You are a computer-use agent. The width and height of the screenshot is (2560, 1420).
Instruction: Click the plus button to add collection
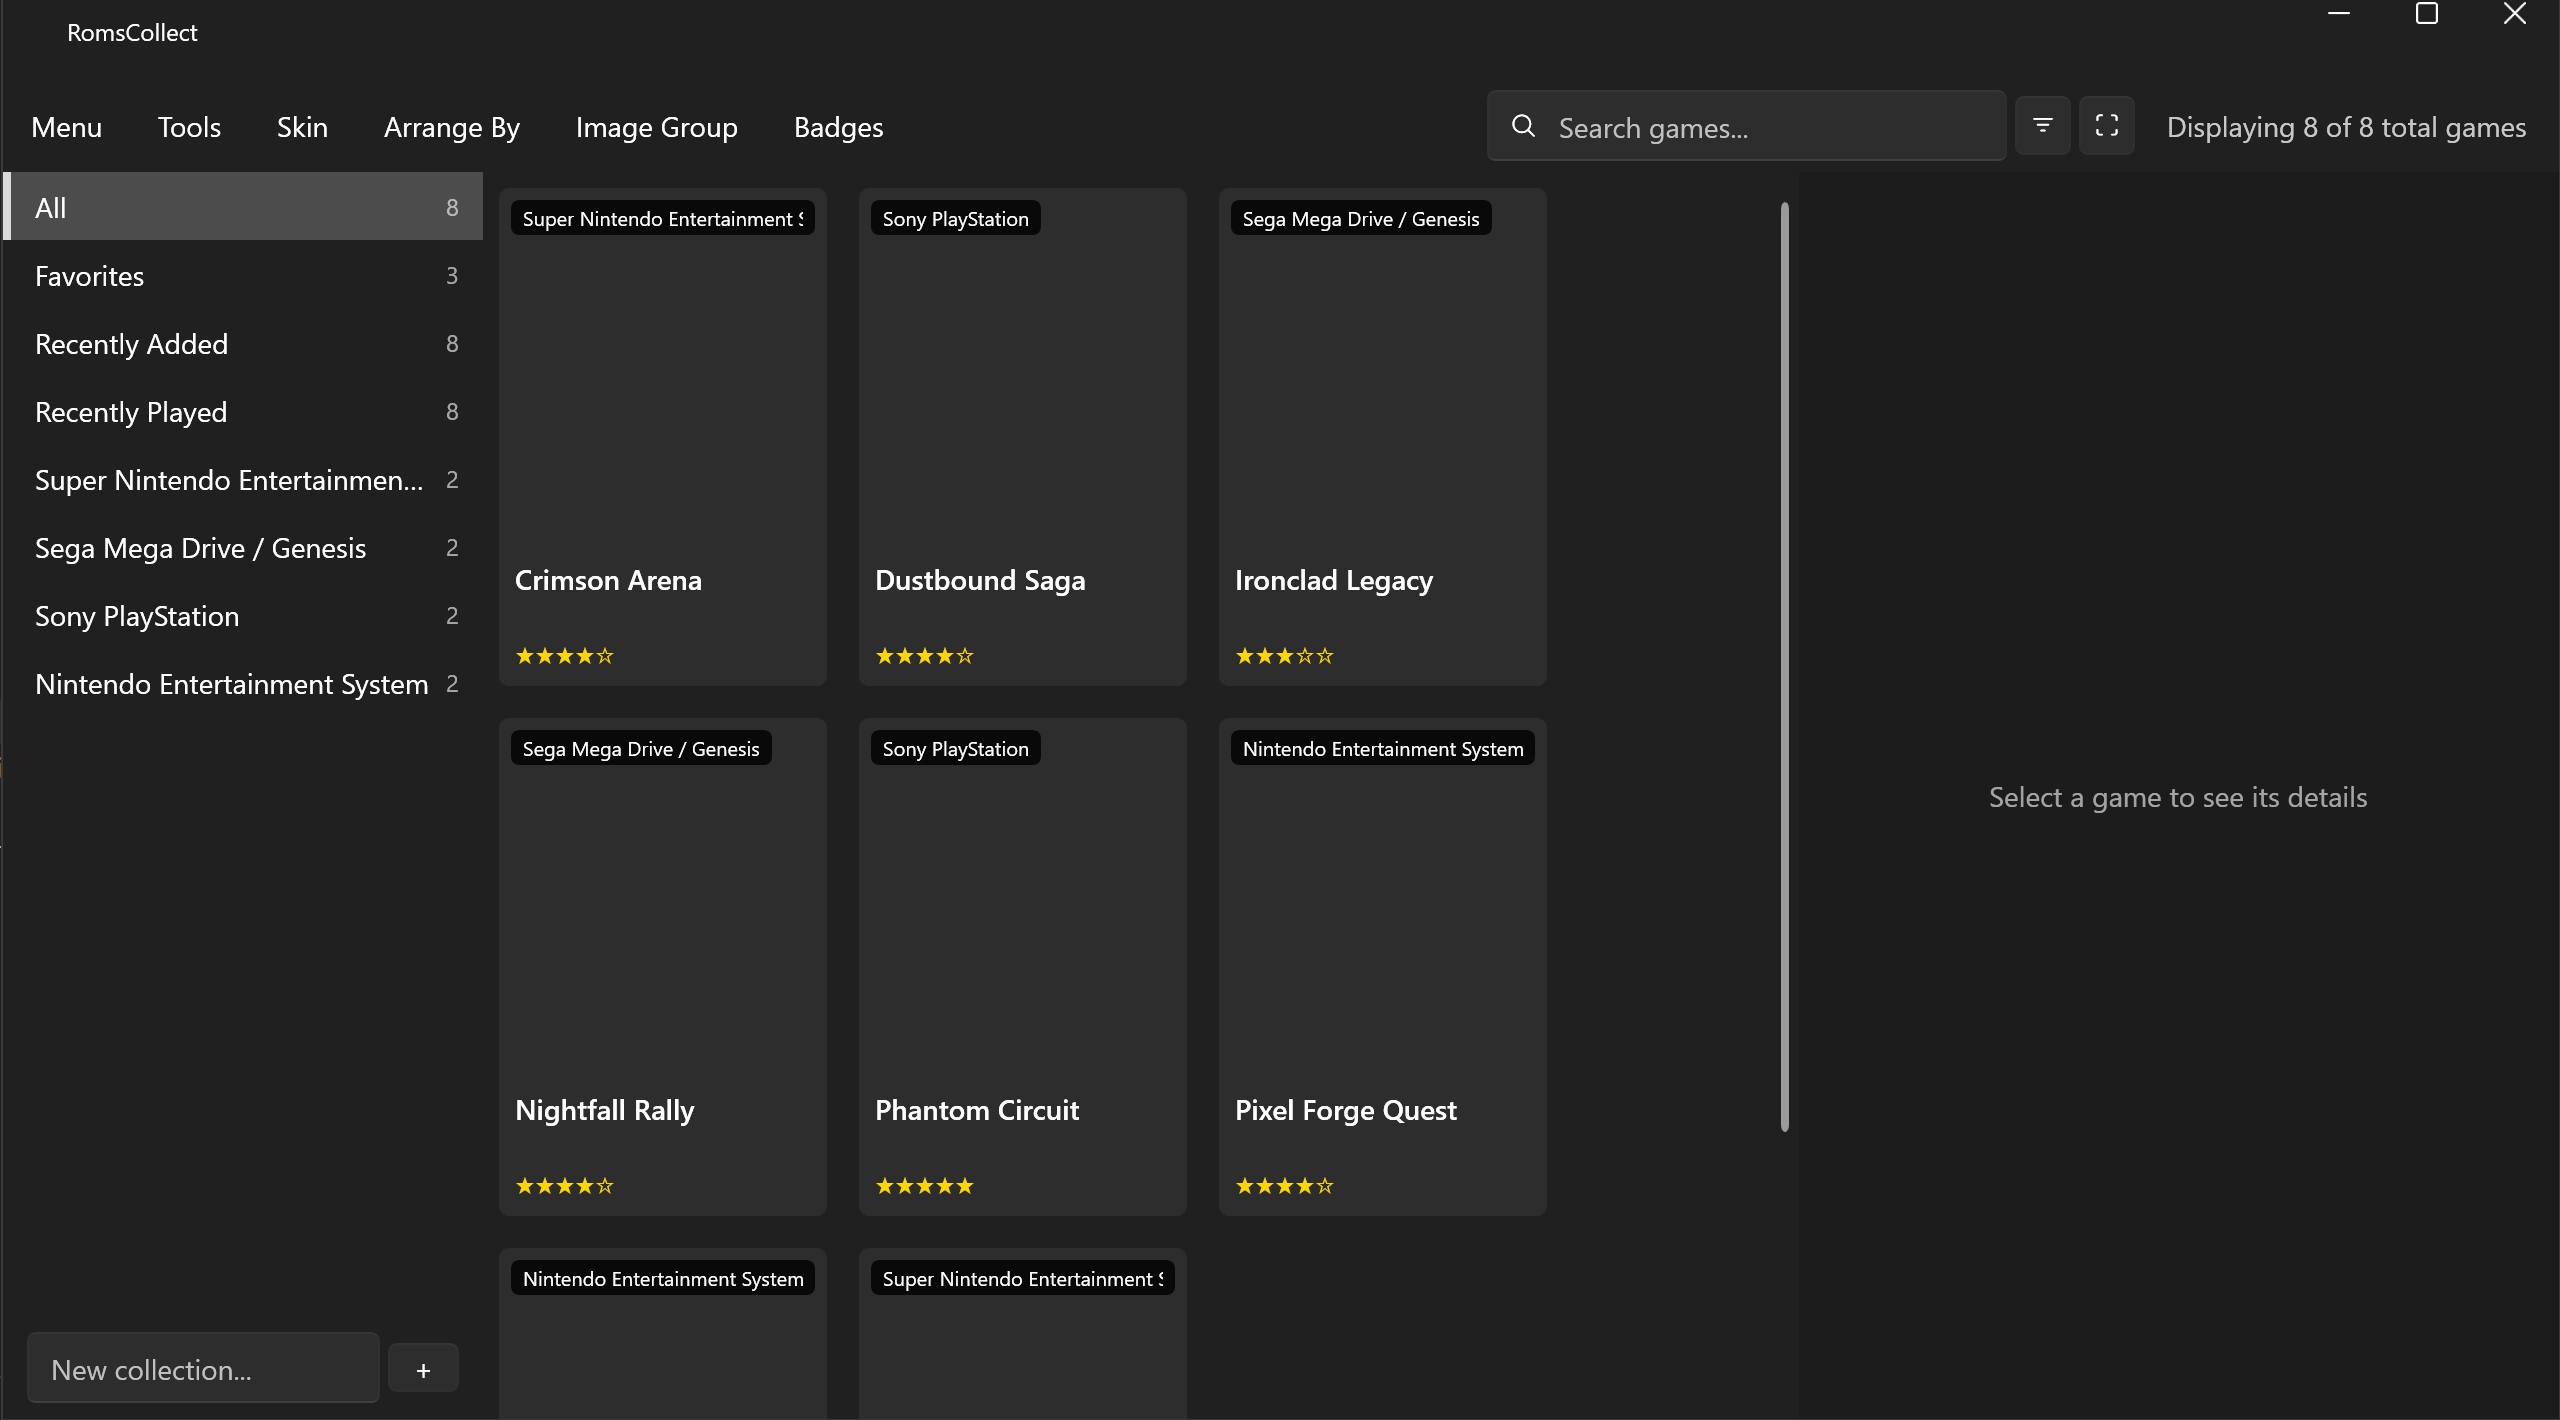tap(423, 1370)
